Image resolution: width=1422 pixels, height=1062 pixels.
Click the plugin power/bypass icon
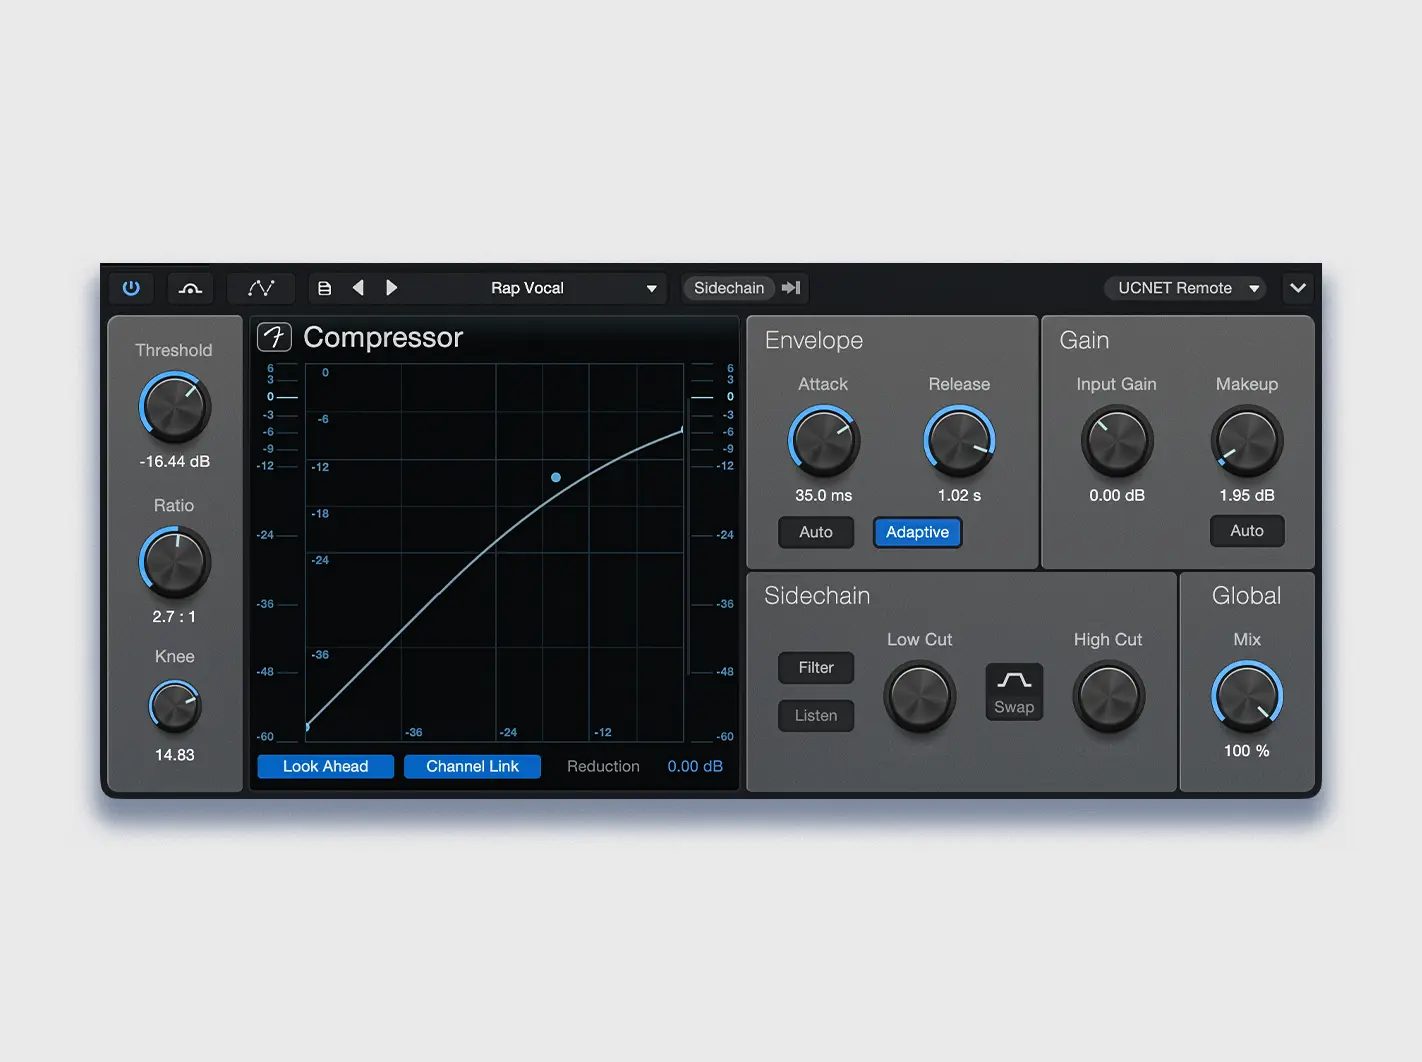click(131, 288)
